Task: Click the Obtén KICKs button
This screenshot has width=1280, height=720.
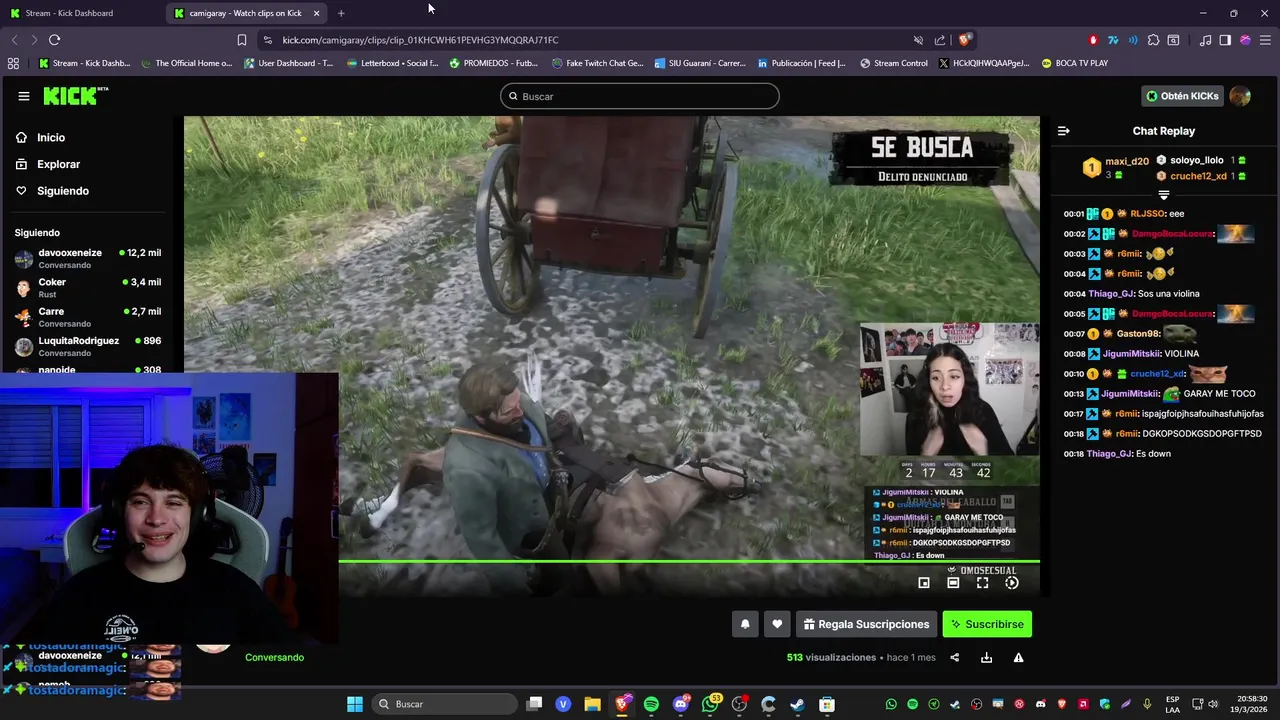Action: tap(1182, 96)
